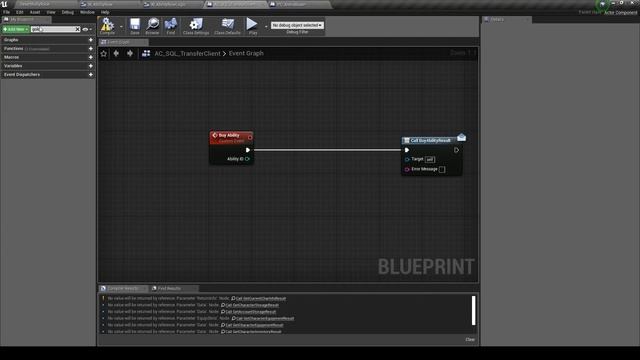Click the Compile toolbar icon
The height and width of the screenshot is (360, 640).
click(x=107, y=26)
